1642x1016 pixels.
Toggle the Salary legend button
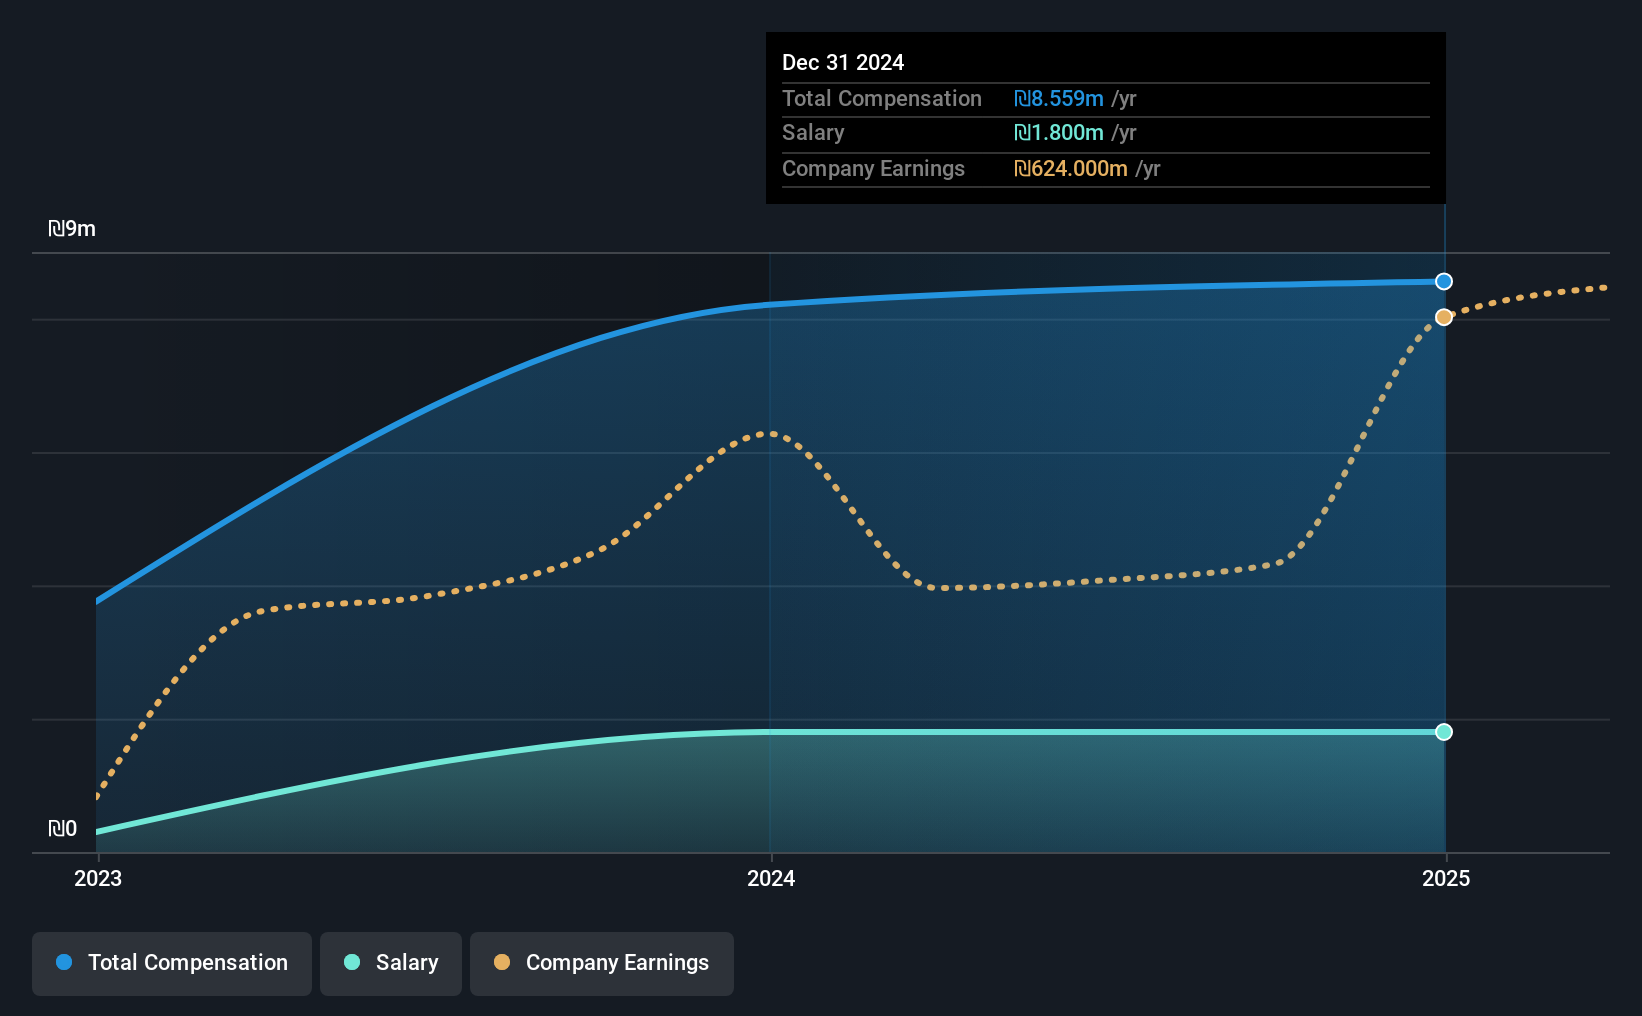tap(391, 963)
